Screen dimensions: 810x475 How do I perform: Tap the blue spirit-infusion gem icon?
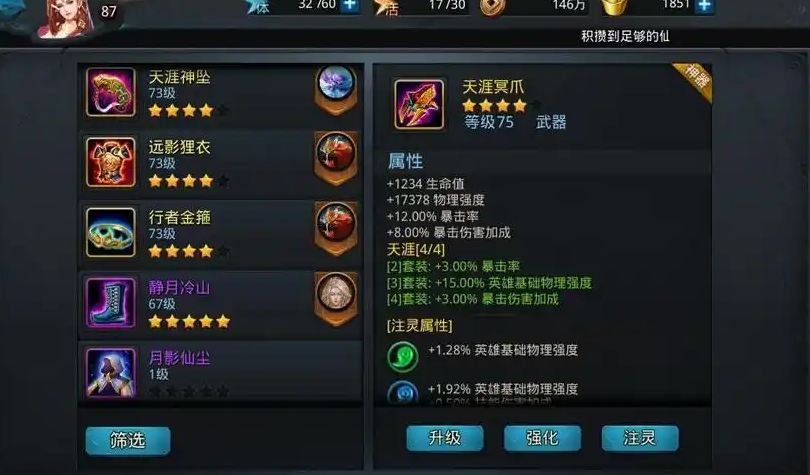point(402,392)
